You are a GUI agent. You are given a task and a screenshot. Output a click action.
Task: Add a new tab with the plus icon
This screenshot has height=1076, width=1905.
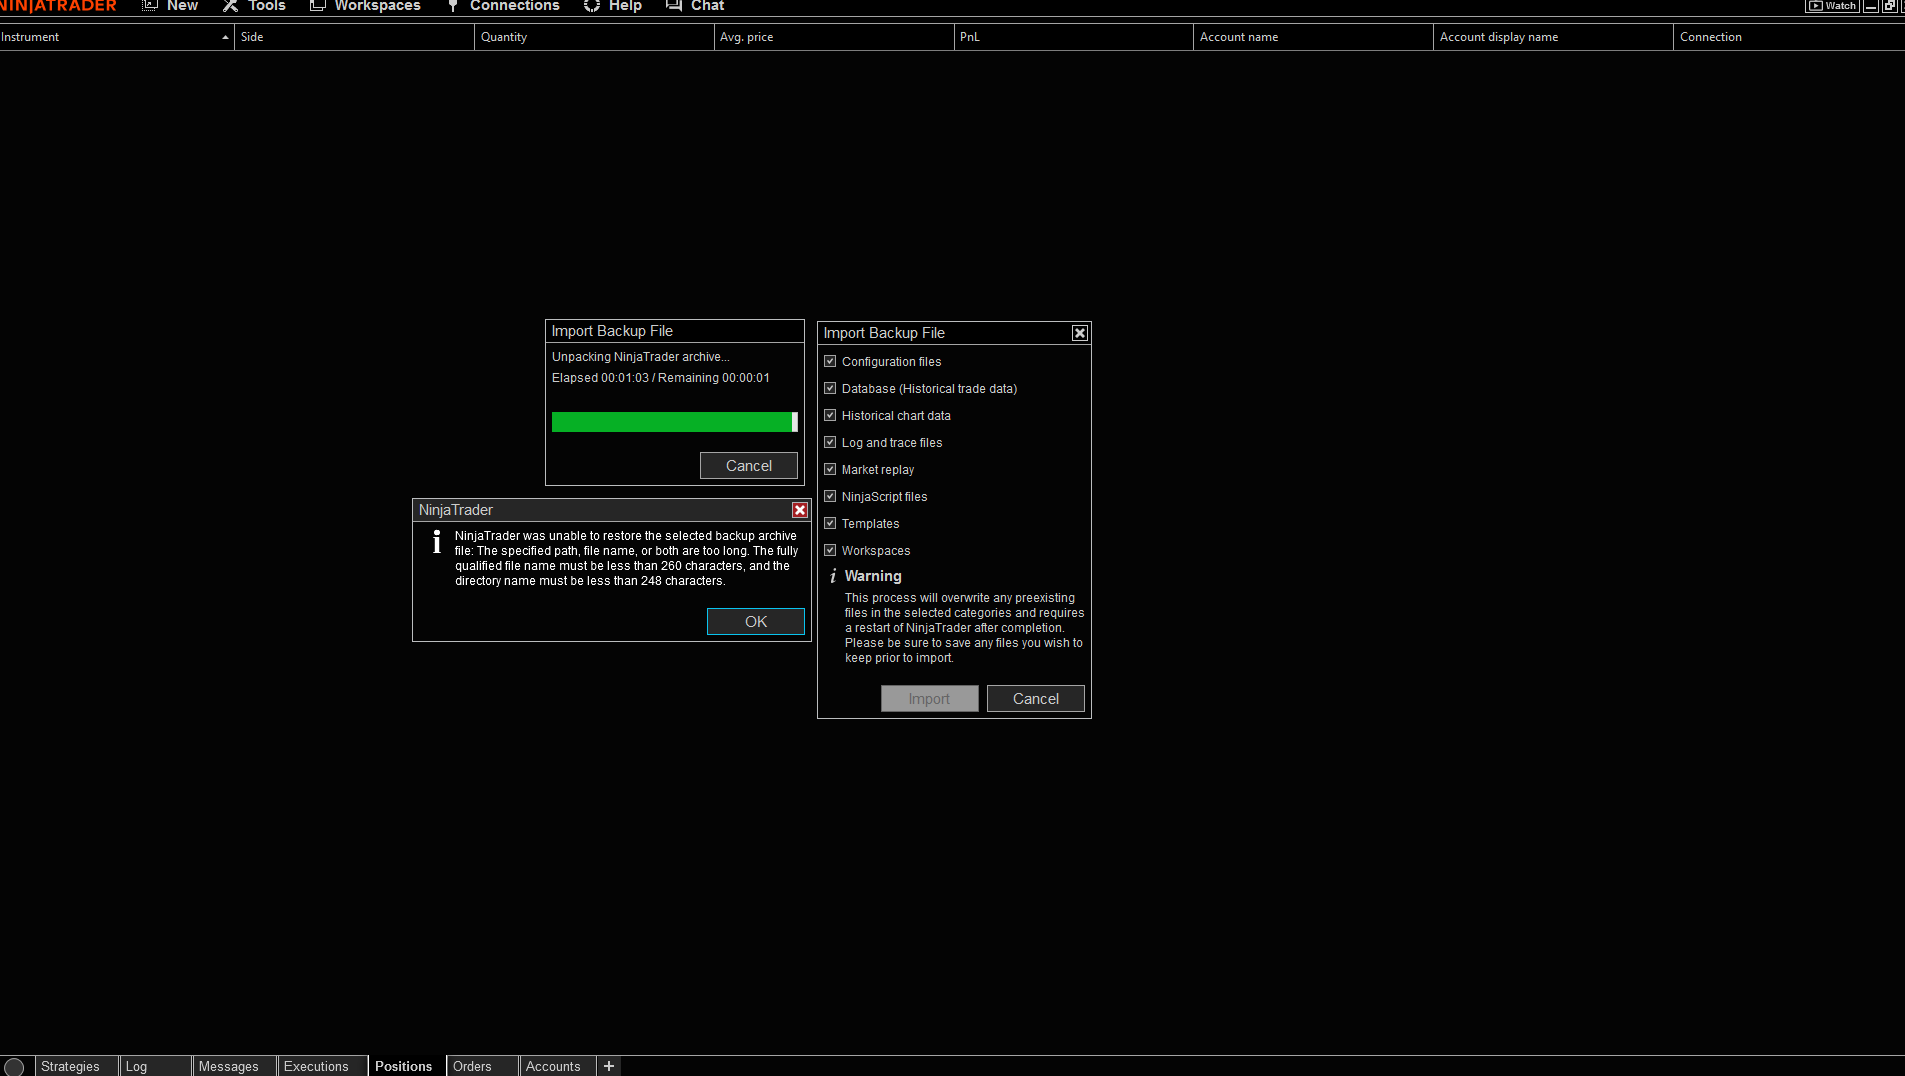tap(608, 1066)
